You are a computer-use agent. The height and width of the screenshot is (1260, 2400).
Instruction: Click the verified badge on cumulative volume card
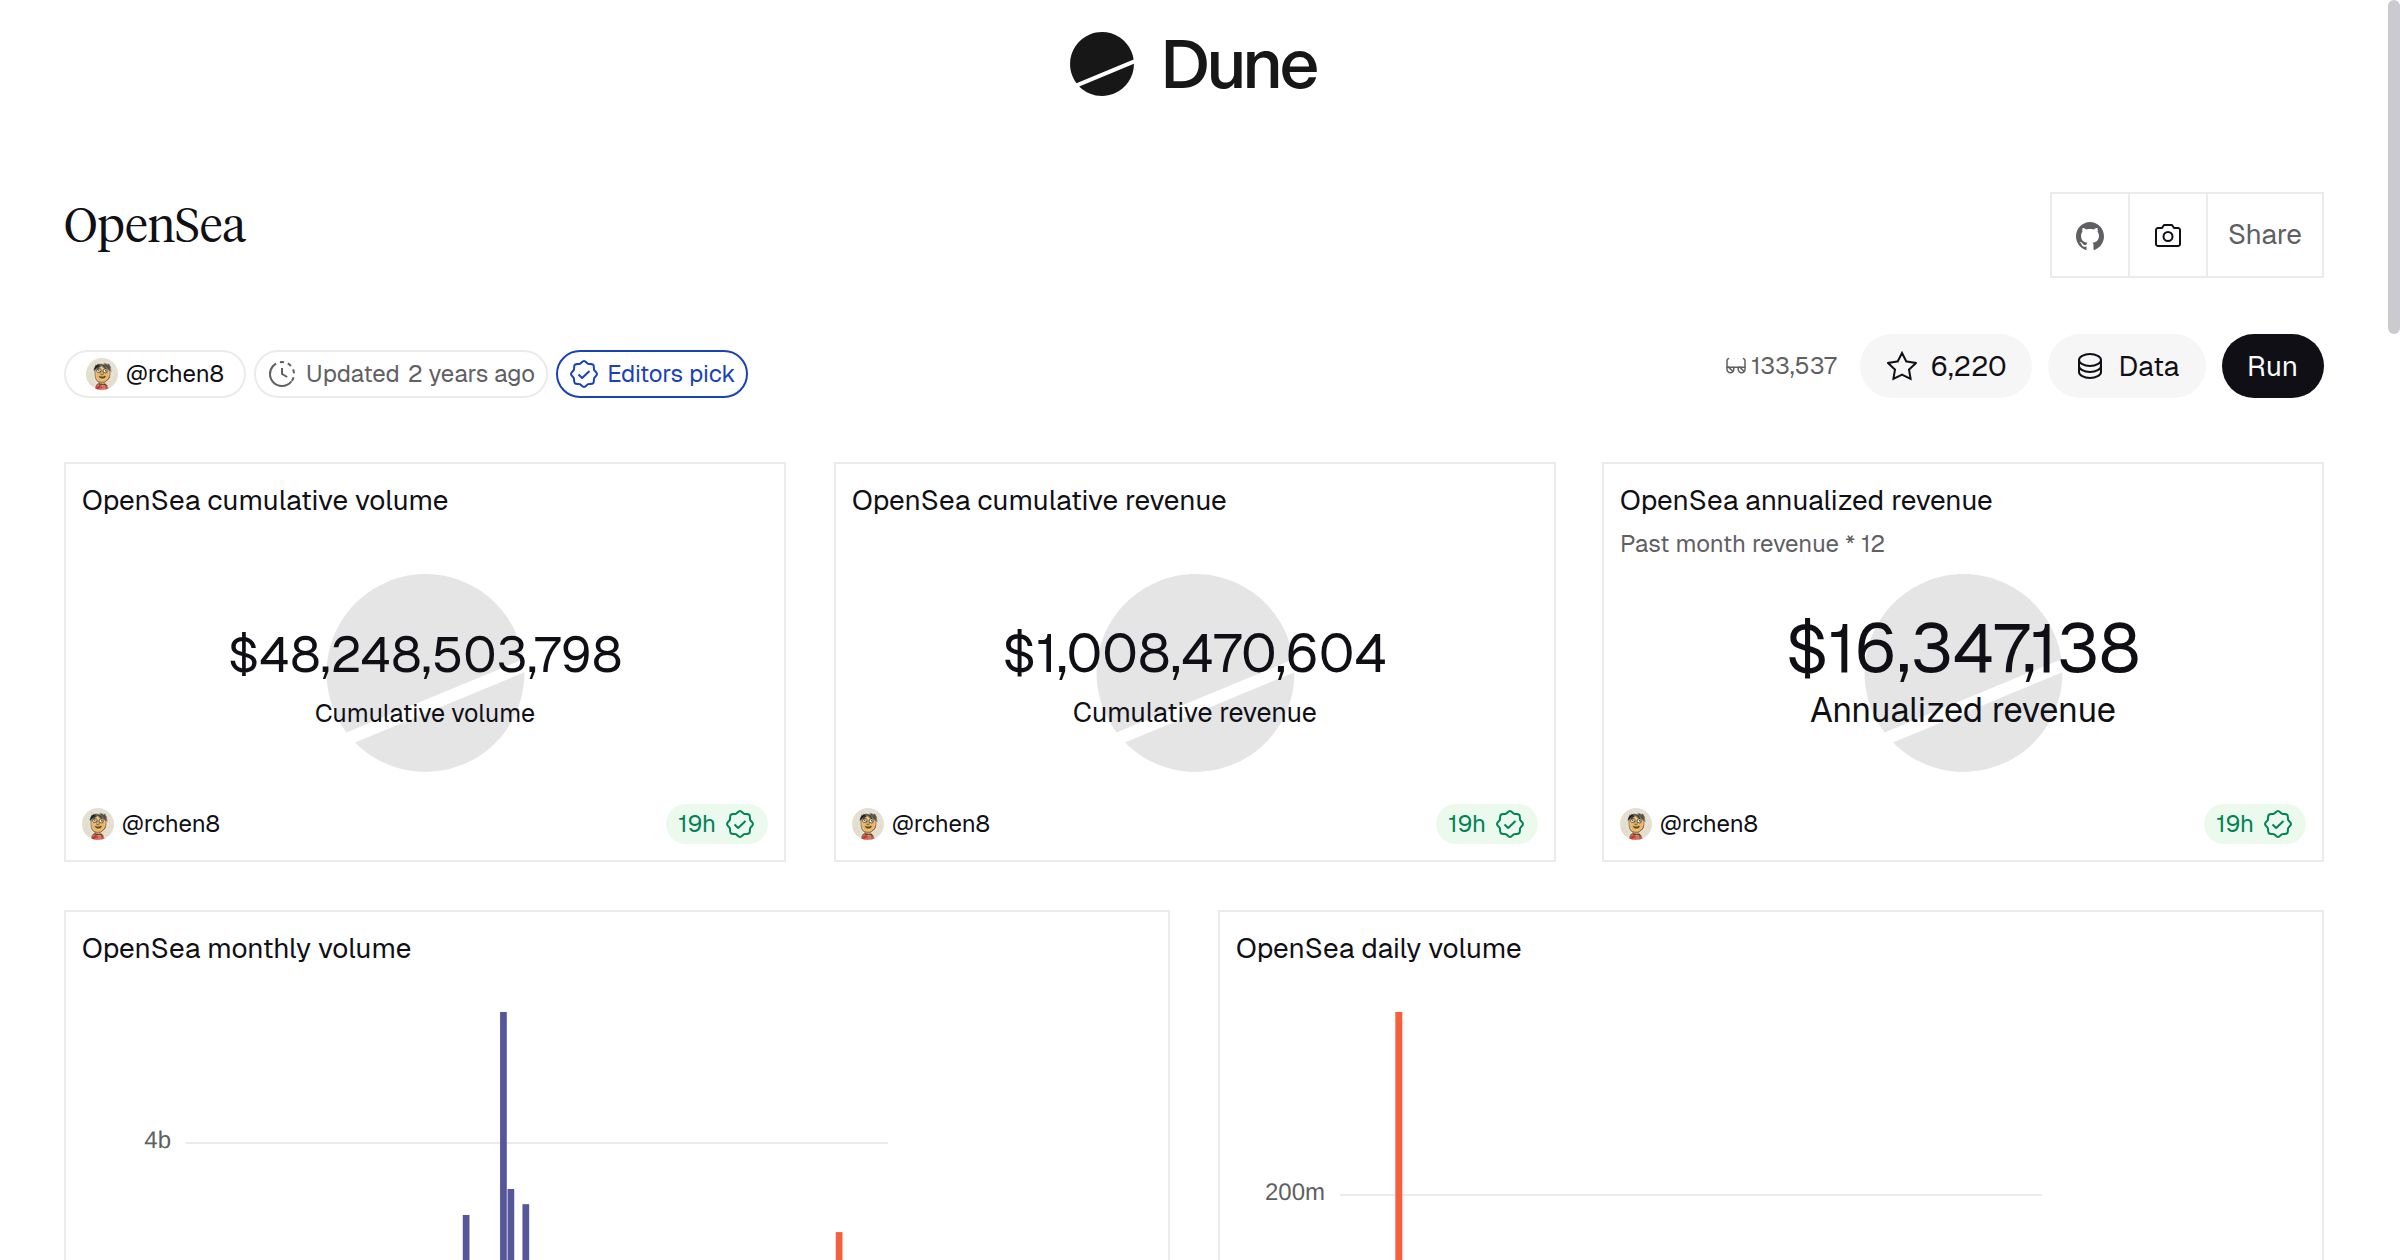pyautogui.click(x=739, y=823)
